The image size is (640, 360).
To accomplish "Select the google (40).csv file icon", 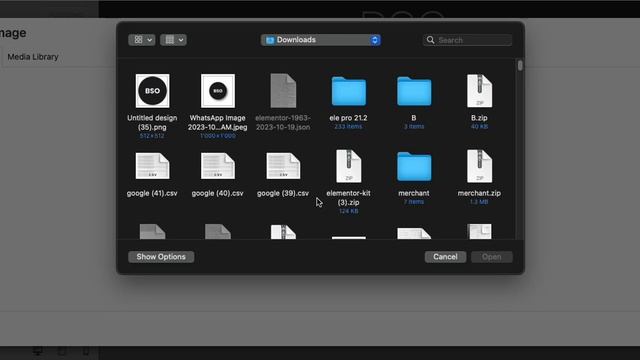I will coord(218,166).
